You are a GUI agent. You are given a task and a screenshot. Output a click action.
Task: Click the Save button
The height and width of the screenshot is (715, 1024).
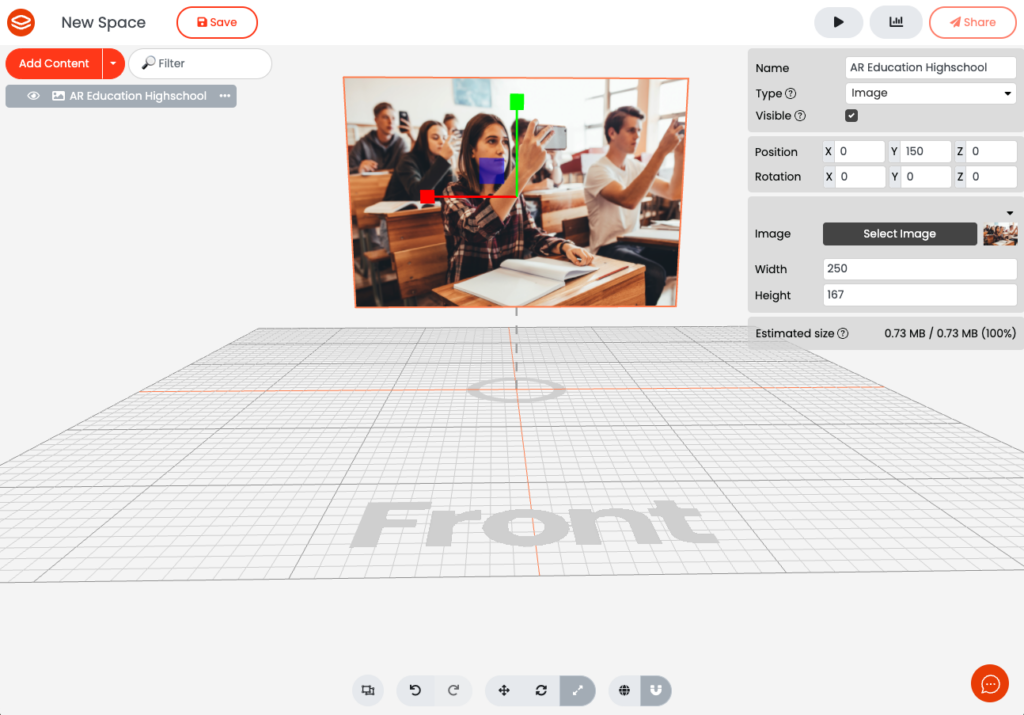tap(217, 22)
